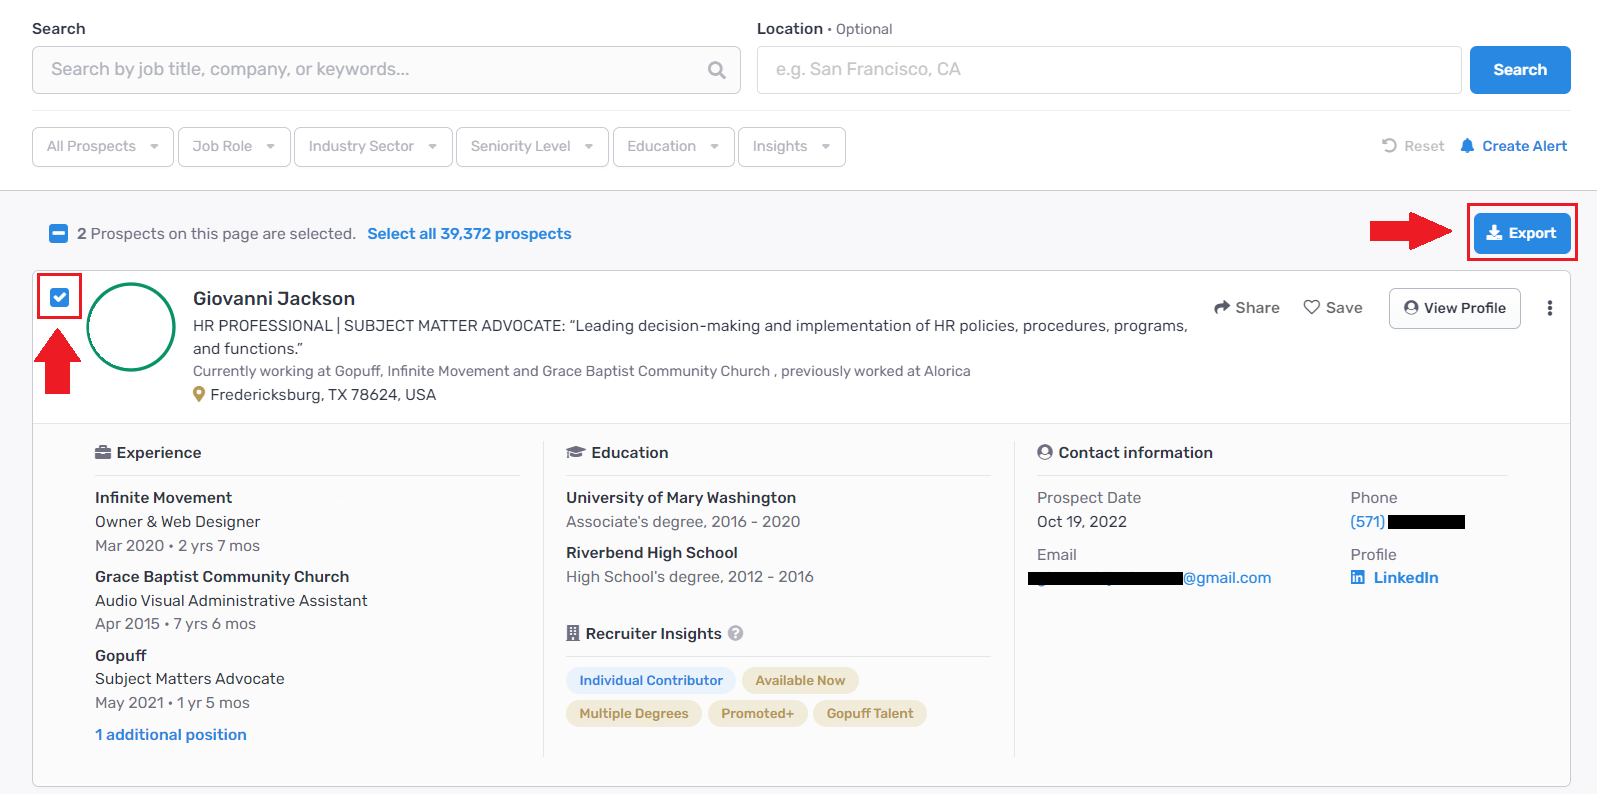Click Associate's degree, 2016 - 2020 text

(683, 522)
